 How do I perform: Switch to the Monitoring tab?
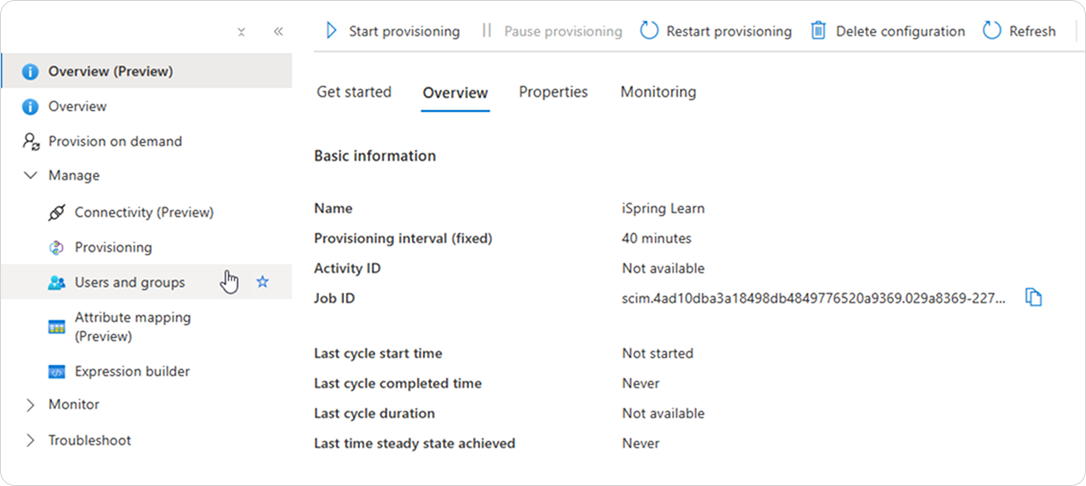click(x=658, y=92)
